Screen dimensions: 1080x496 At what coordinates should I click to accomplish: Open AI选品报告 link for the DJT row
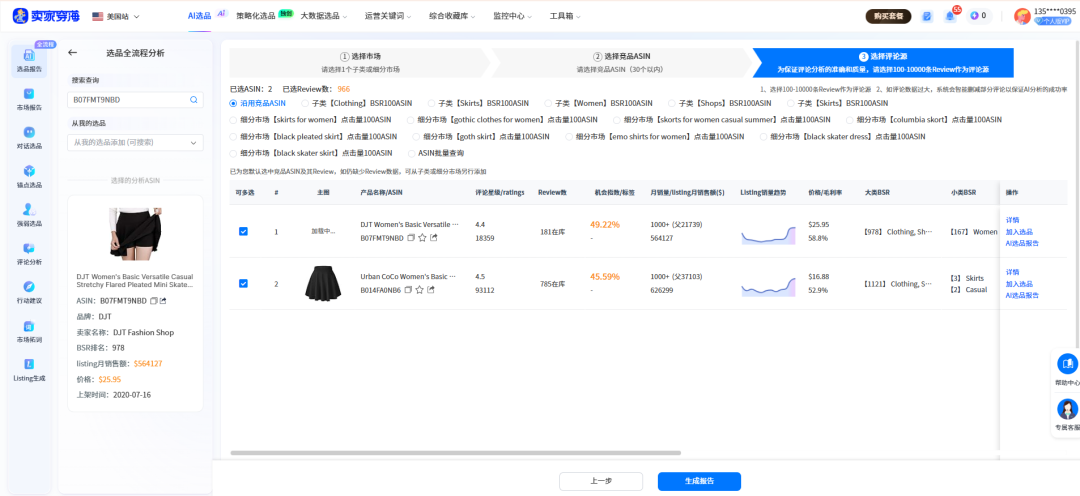[1022, 243]
